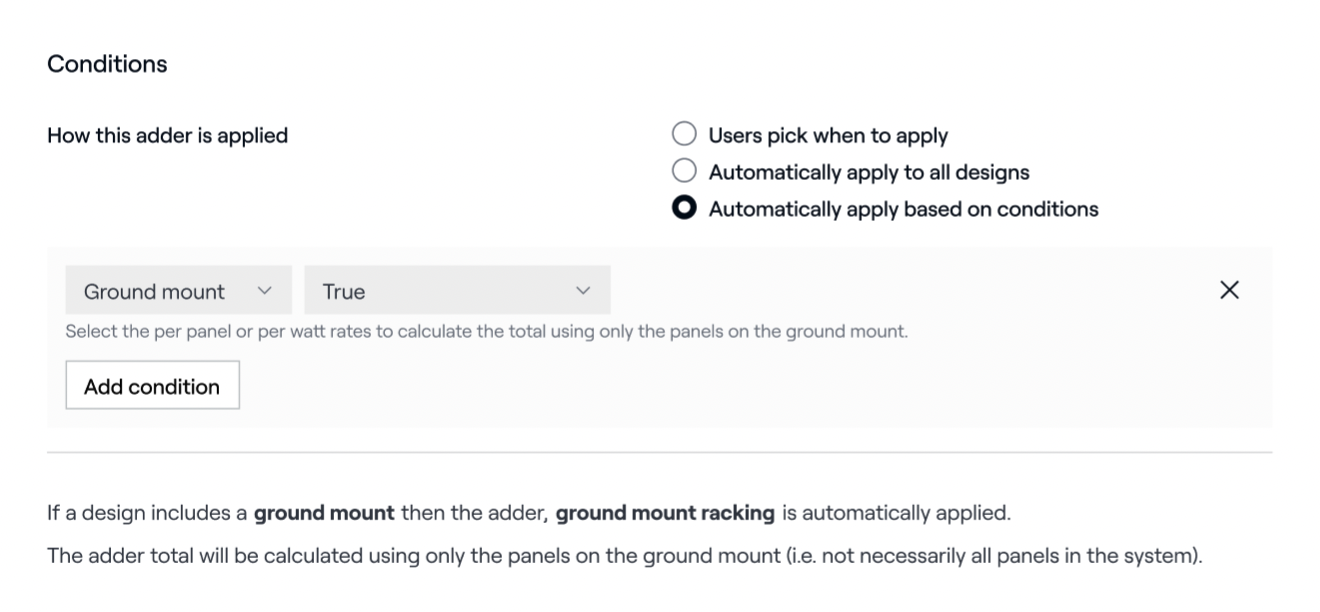
Task: Click the 'Automatically apply to all designs' label text
Action: [x=869, y=172]
